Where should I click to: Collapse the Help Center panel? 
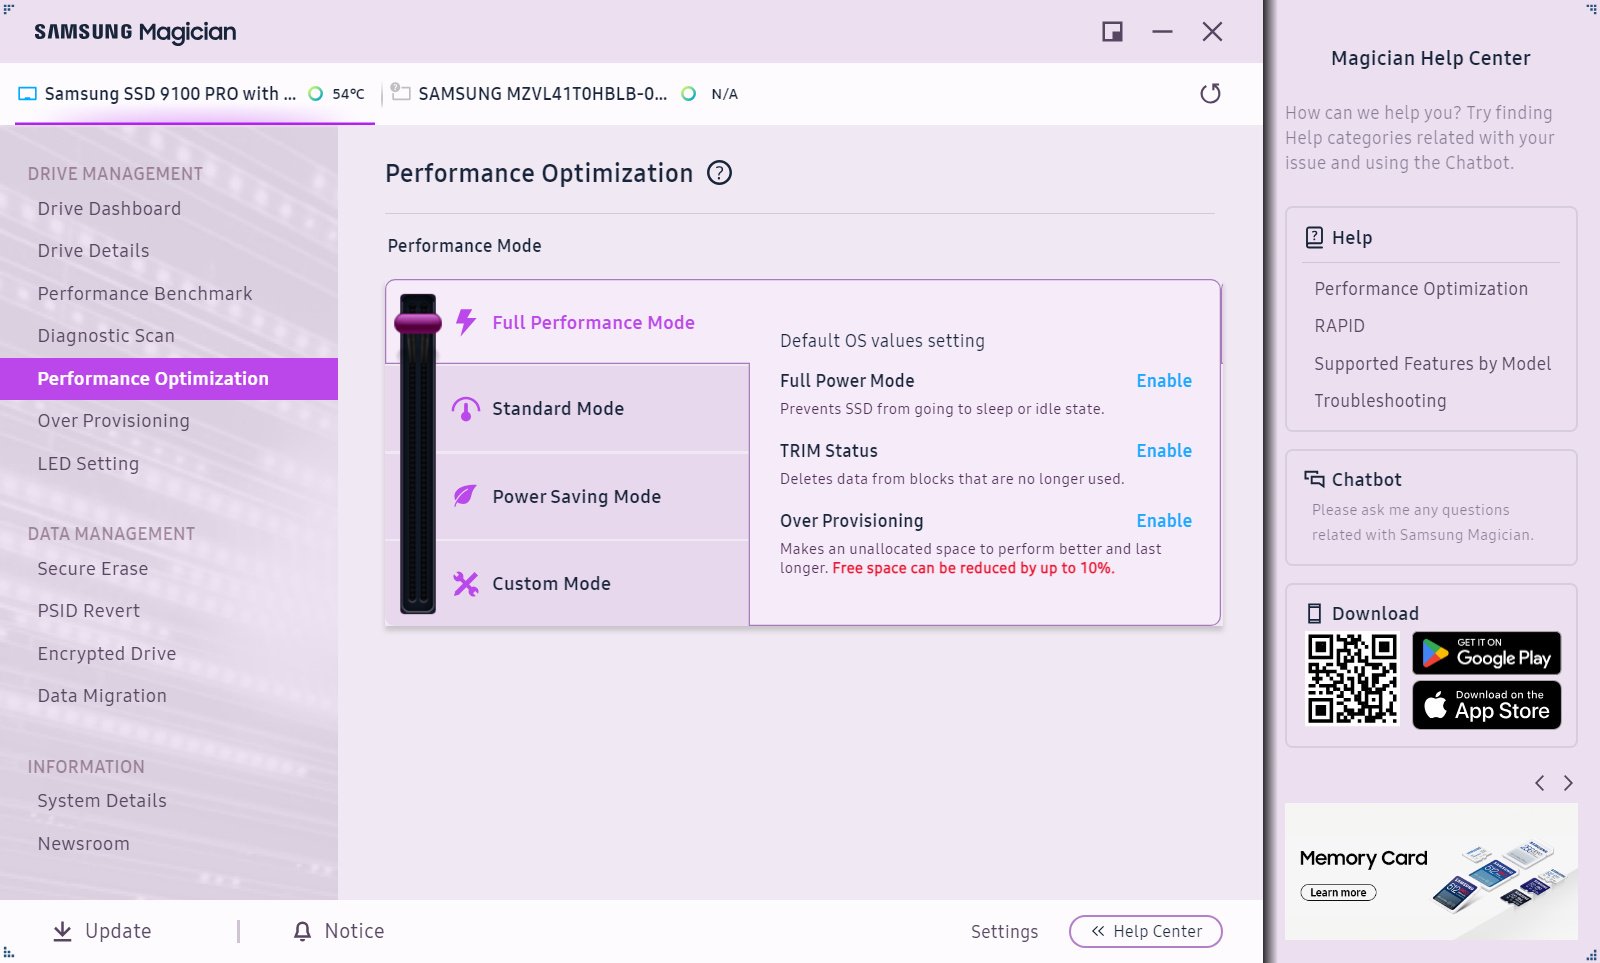point(1145,931)
